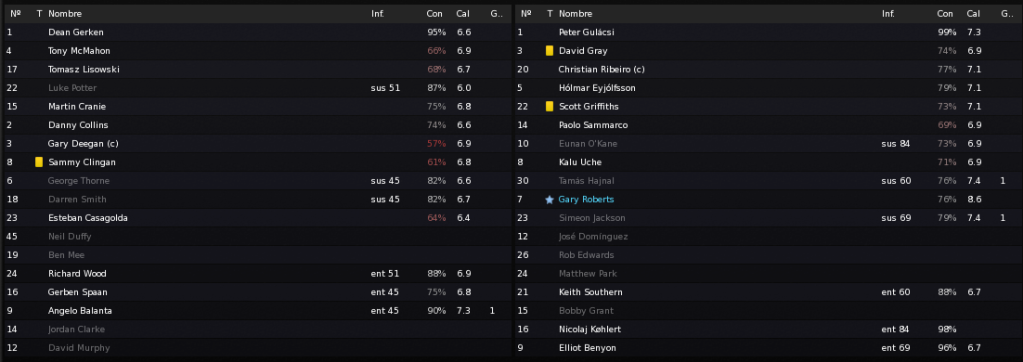
Task: Select Christian Ribeiro captain row
Action: (x=767, y=69)
